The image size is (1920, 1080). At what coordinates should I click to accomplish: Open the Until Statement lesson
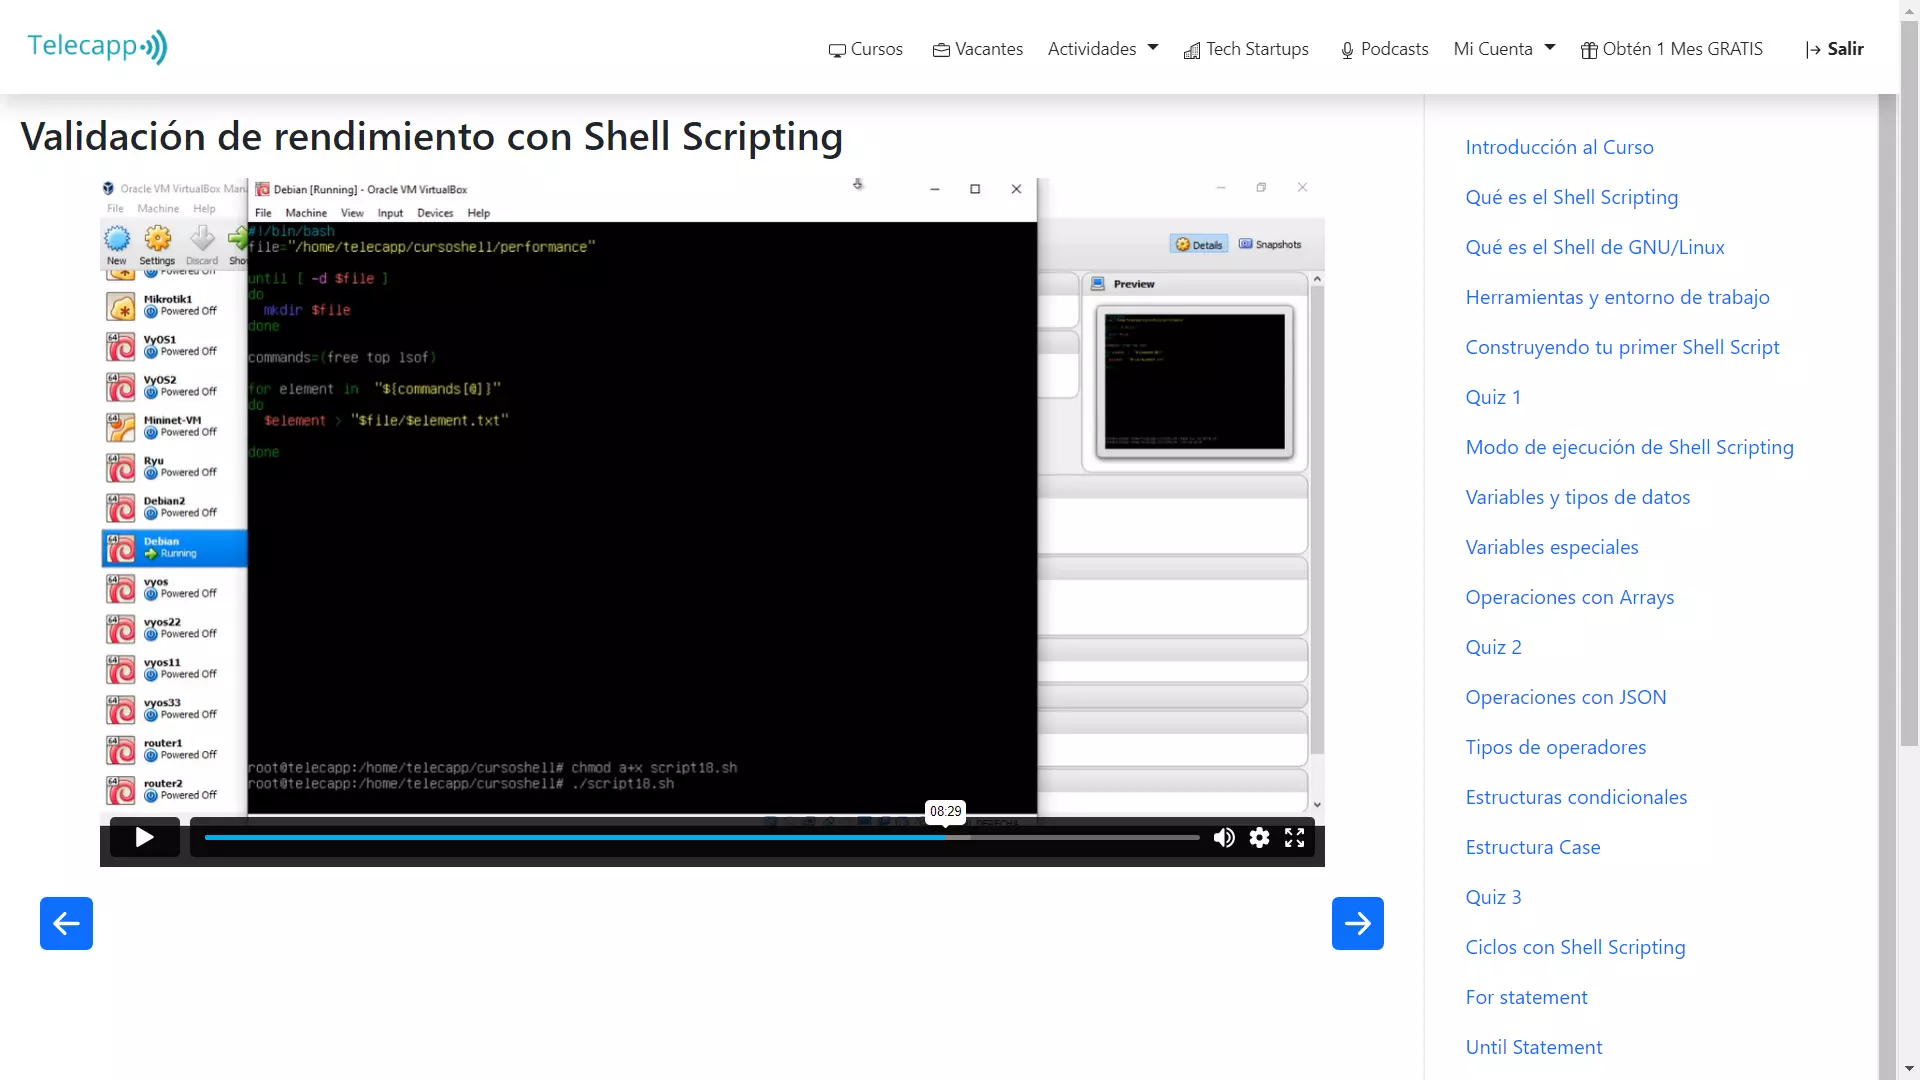click(1533, 1047)
